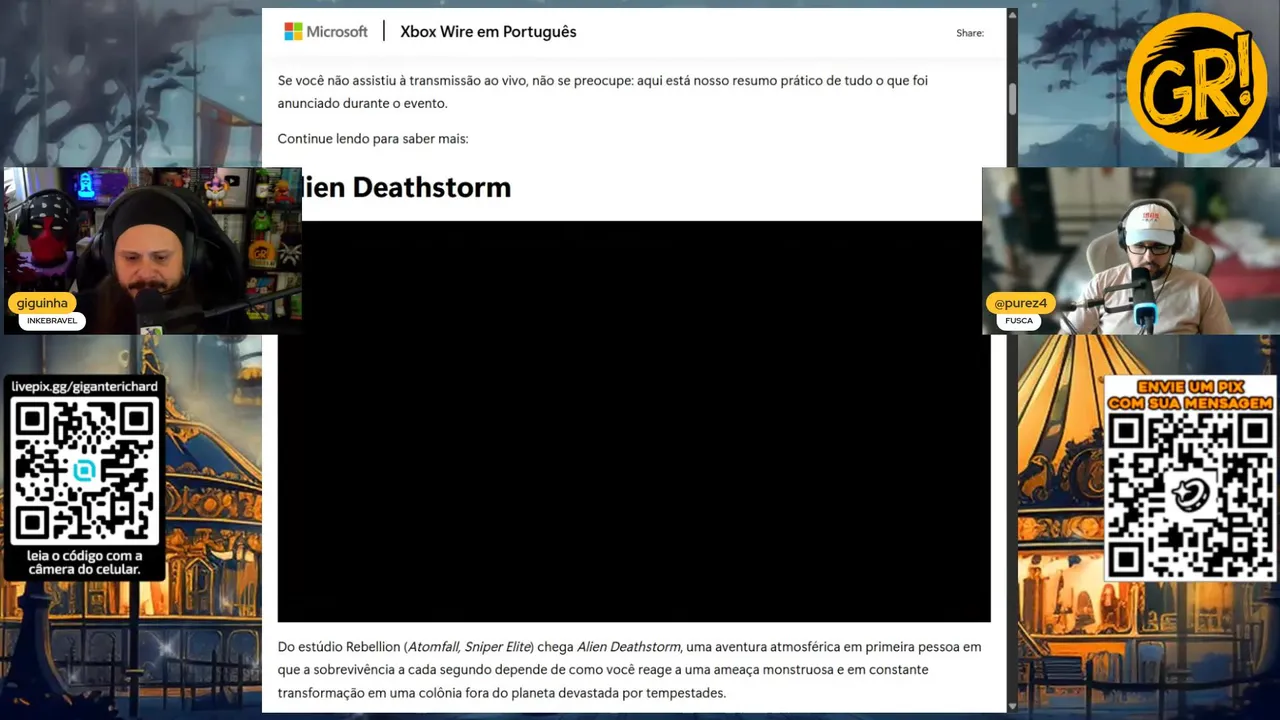Click the INKEBRAVEL label under giguinha
Viewport: 1280px width, 720px height.
tap(52, 321)
